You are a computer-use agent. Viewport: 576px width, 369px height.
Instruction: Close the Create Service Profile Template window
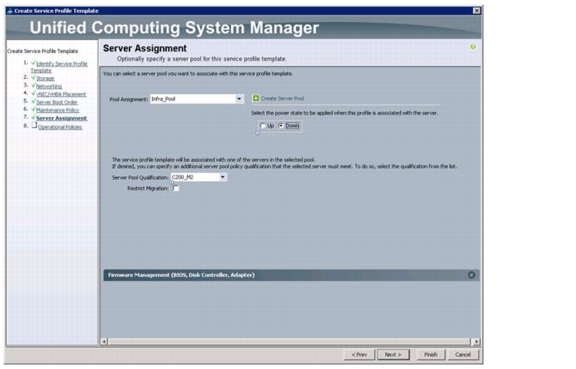[x=476, y=11]
